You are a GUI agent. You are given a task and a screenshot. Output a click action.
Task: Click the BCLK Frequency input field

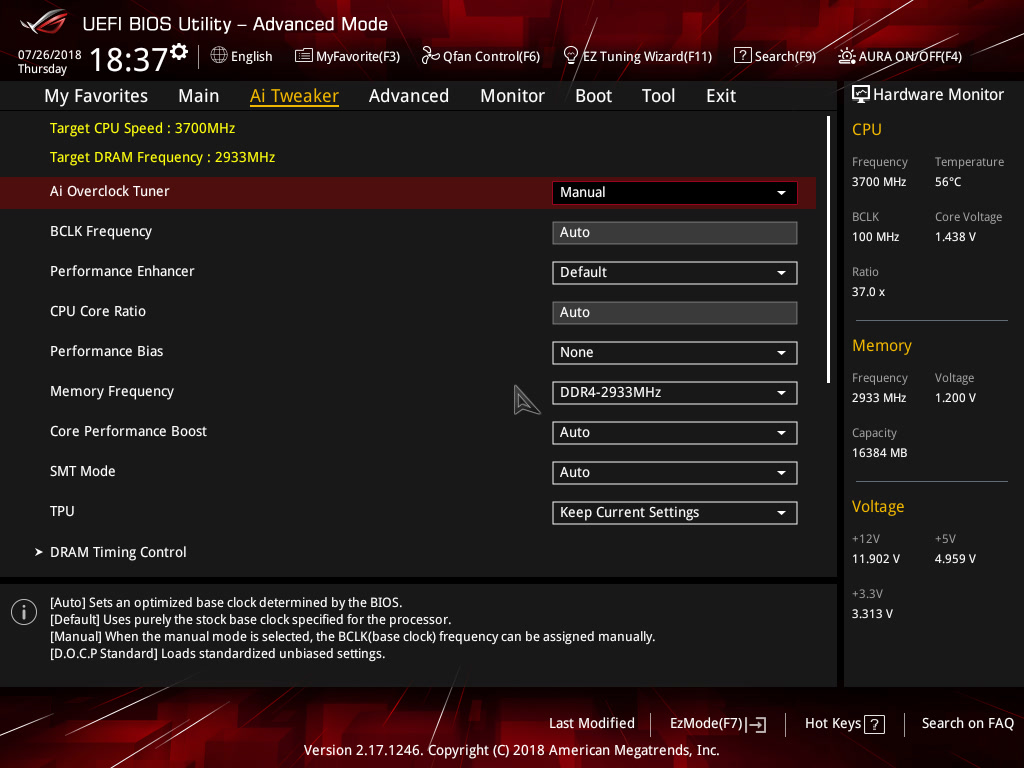(x=675, y=232)
